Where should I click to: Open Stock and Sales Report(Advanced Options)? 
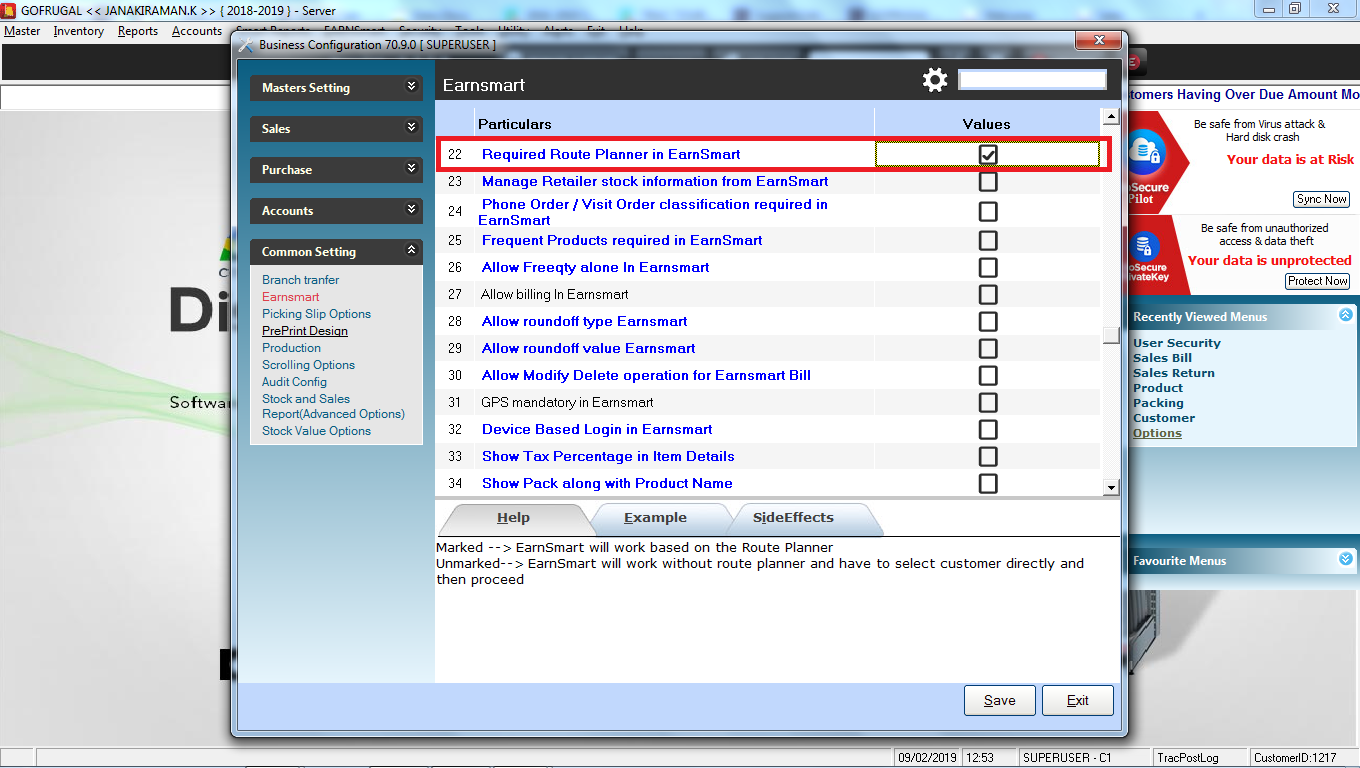333,406
